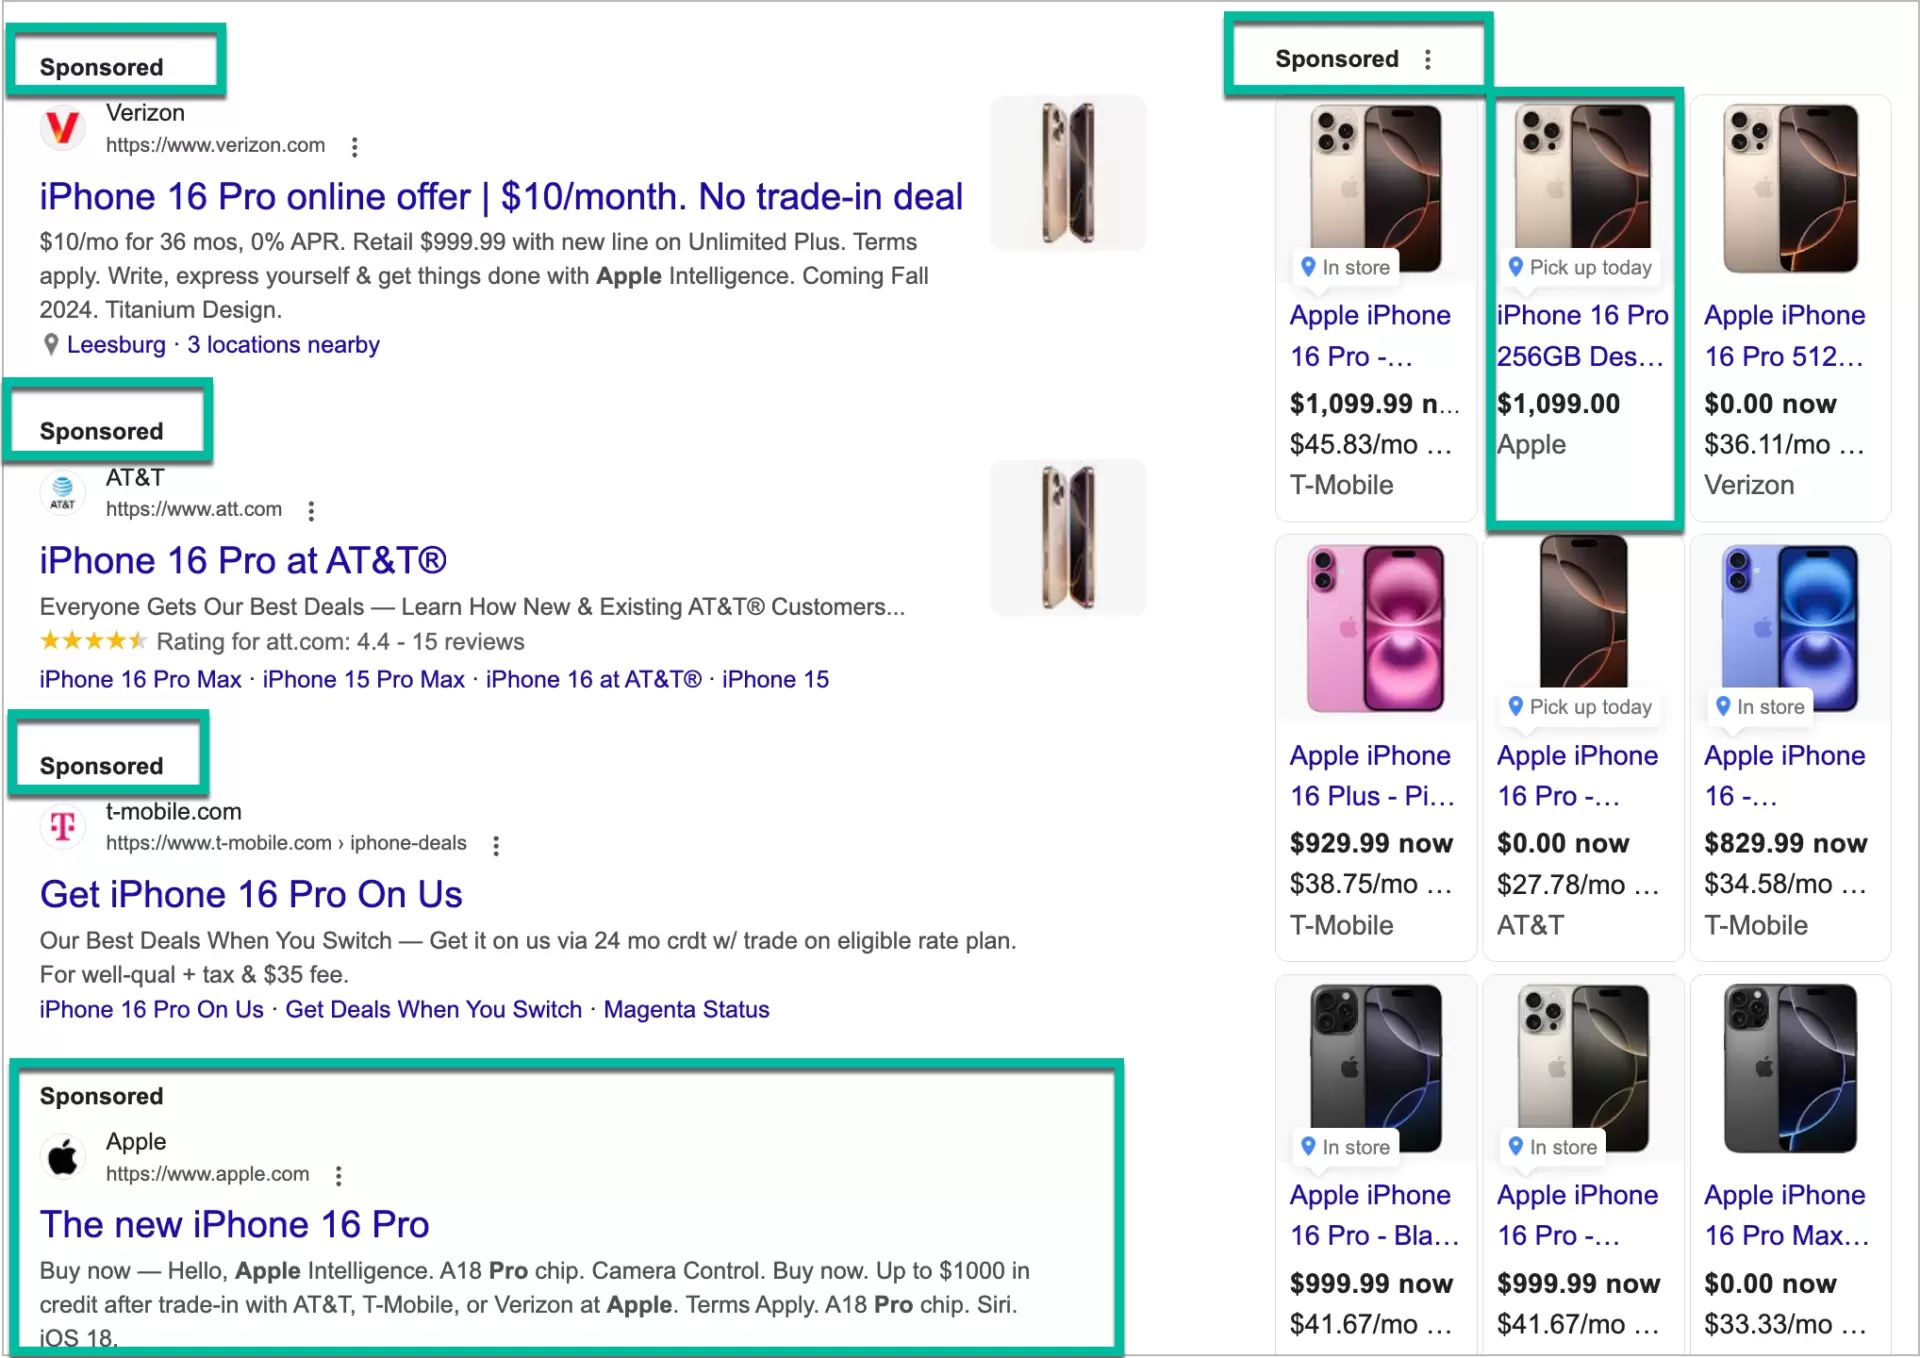Open the three-dot menu beside the Verizon URL
1920x1358 pixels.
pyautogui.click(x=355, y=146)
